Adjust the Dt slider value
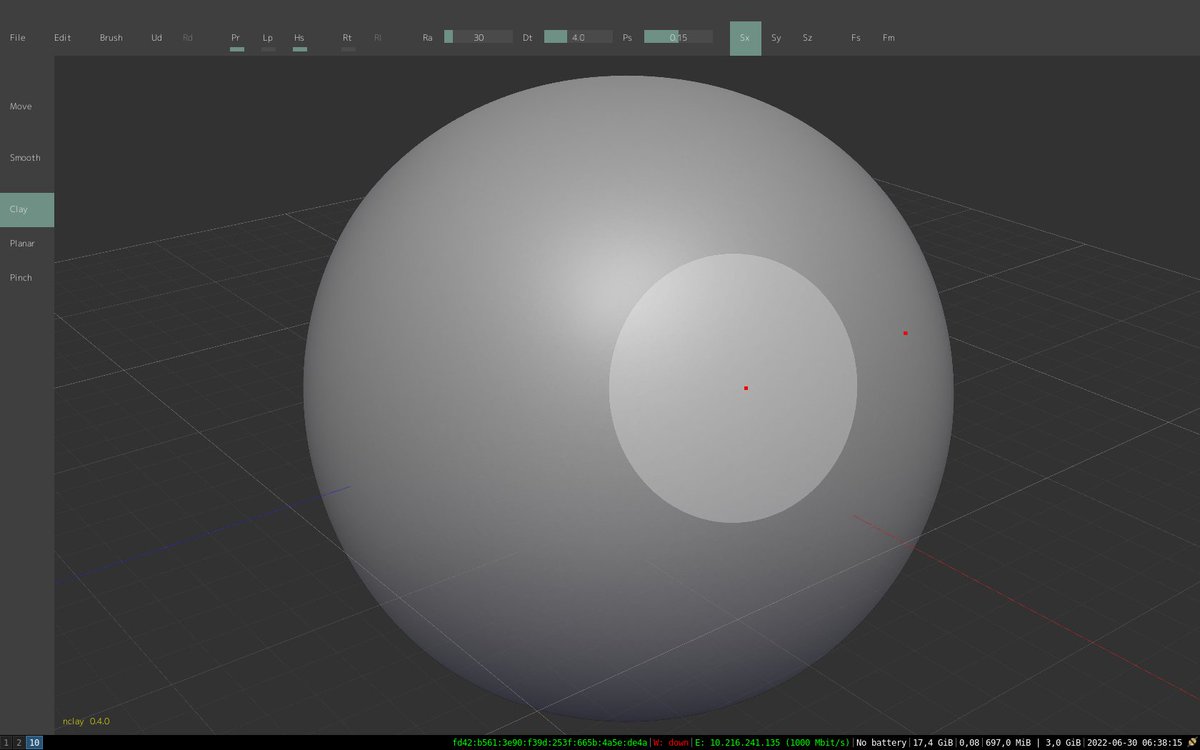 580,36
